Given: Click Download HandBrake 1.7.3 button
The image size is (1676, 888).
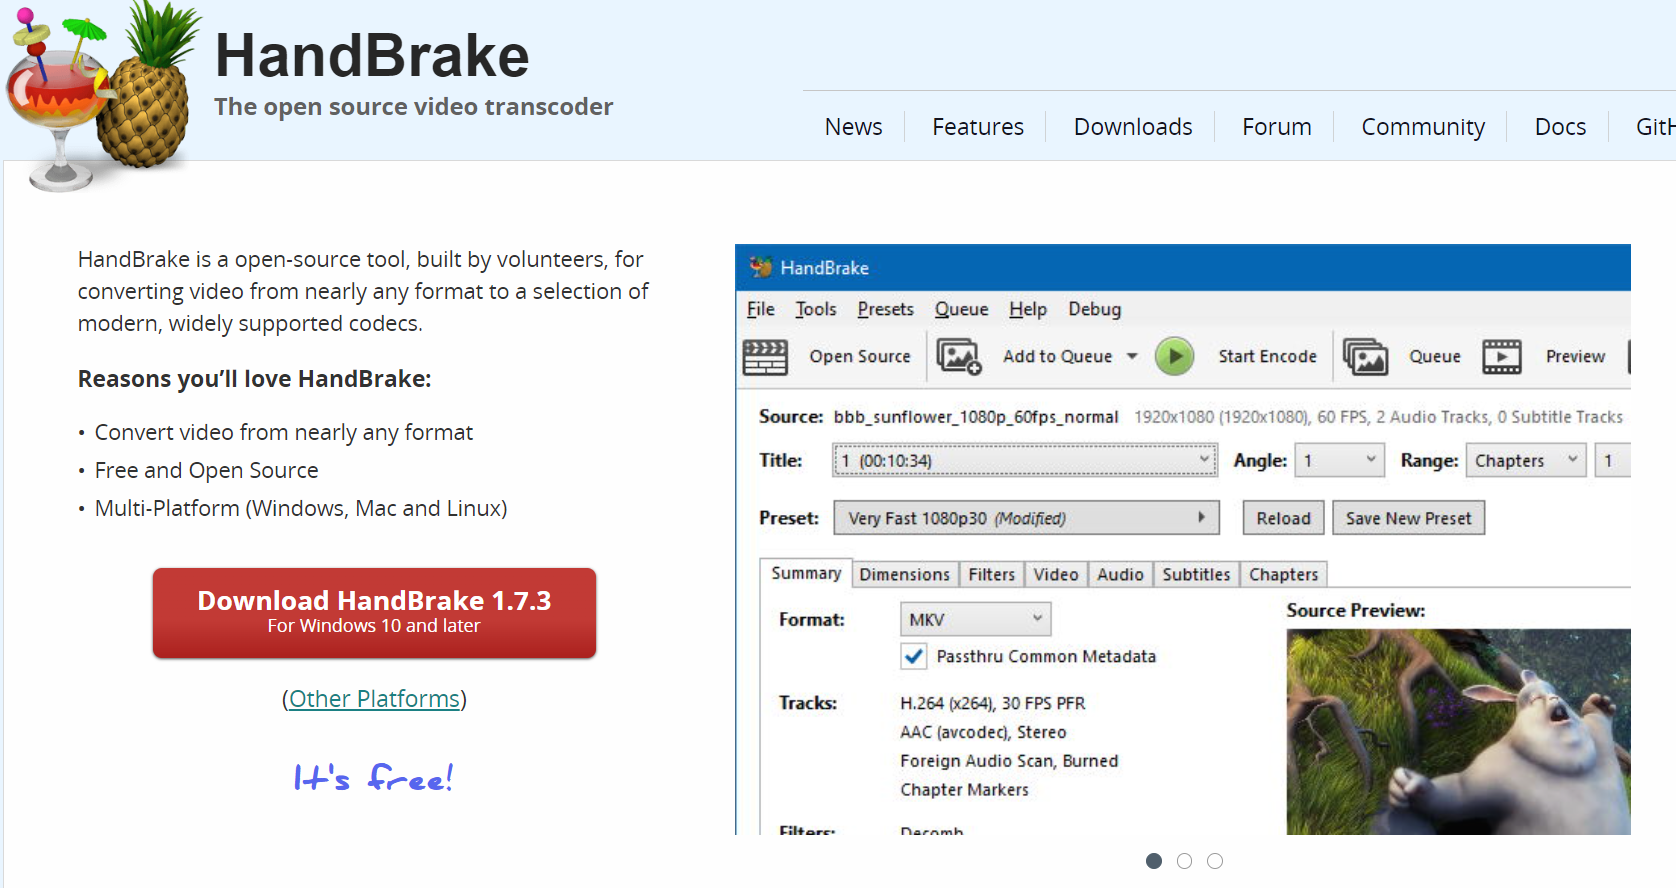Looking at the screenshot, I should 374,613.
